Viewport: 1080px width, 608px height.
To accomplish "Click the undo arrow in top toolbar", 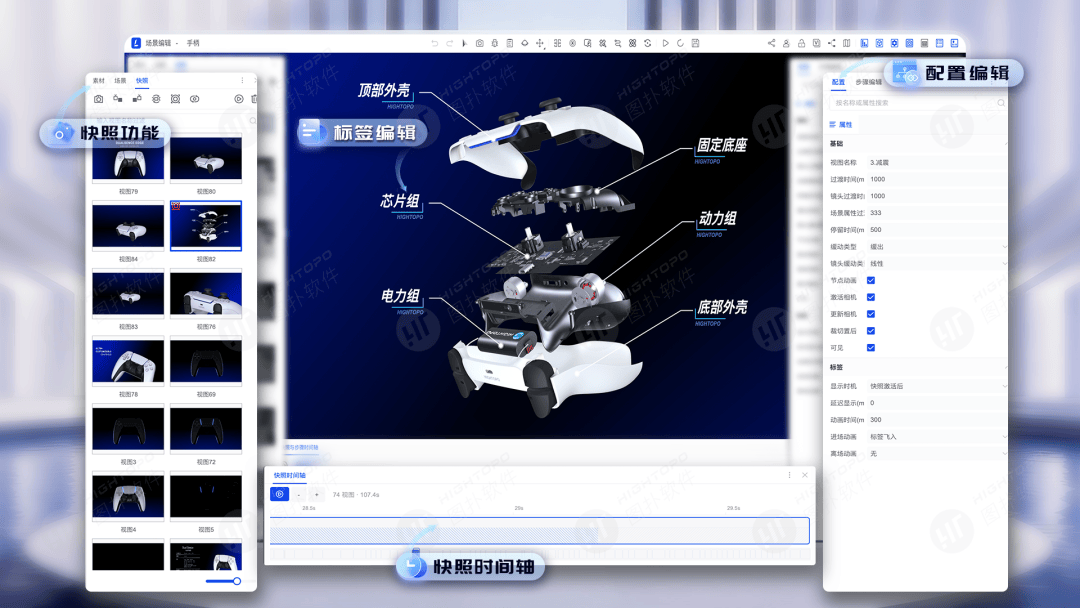I will click(435, 43).
